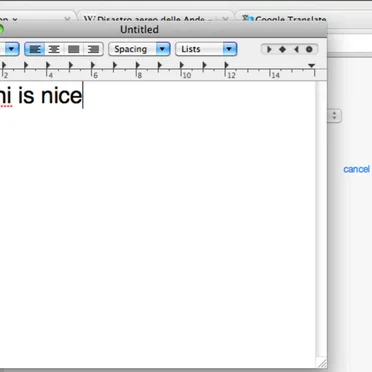The width and height of the screenshot is (372, 372).
Task: Switch to the Google Translate browser tab
Action: [x=284, y=19]
